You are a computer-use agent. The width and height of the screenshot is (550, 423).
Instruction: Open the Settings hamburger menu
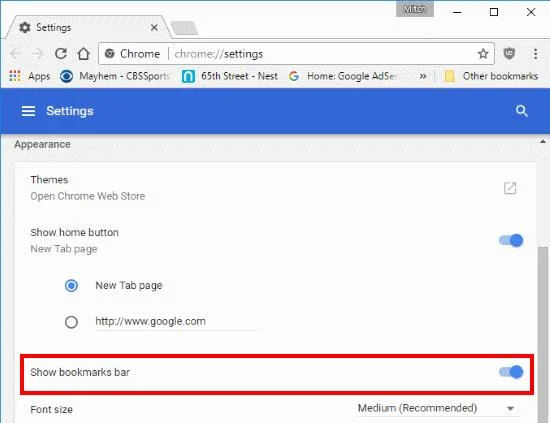28,111
